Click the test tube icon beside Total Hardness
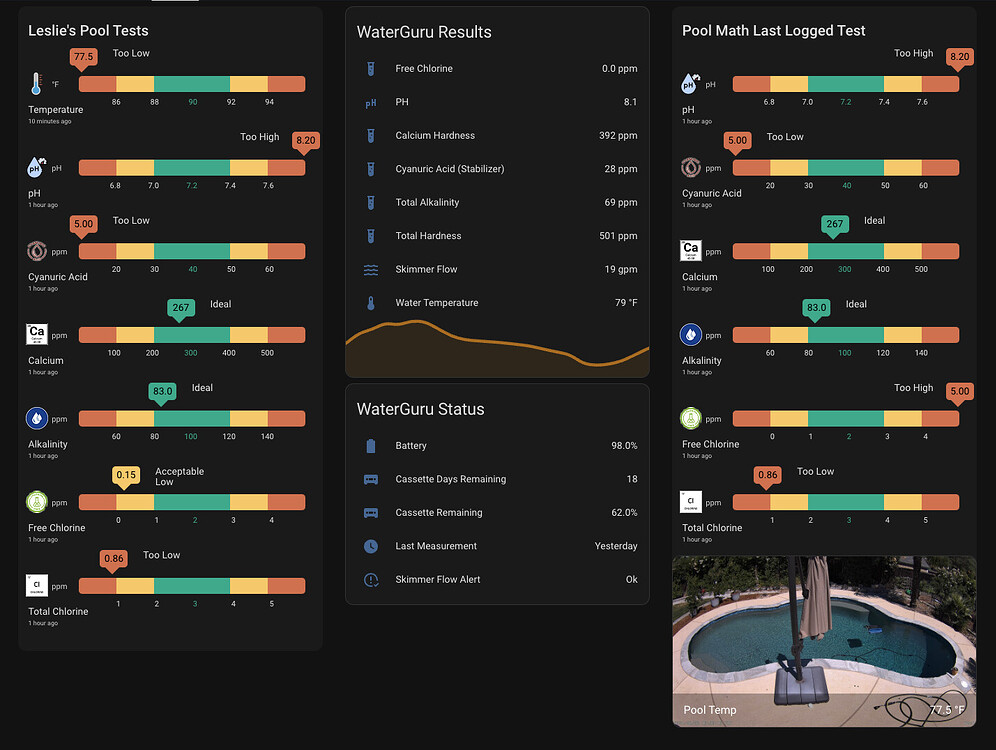This screenshot has height=750, width=996. [x=371, y=236]
